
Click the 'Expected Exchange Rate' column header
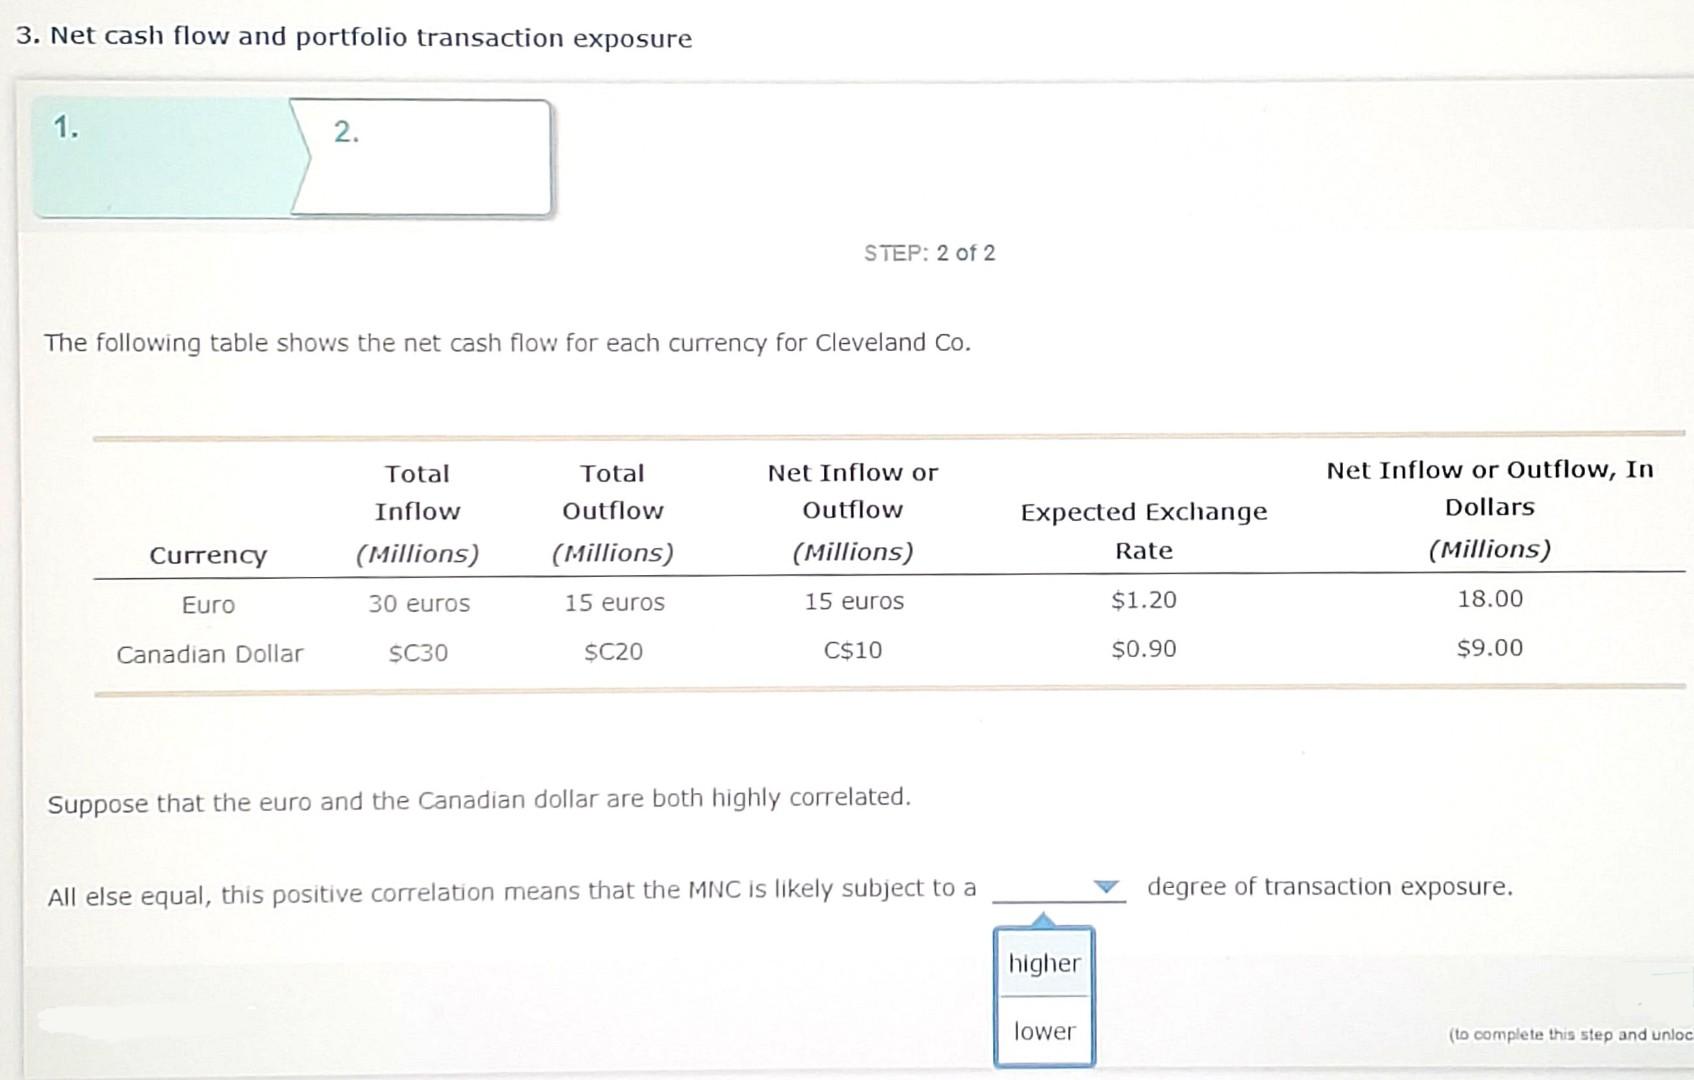[1143, 531]
